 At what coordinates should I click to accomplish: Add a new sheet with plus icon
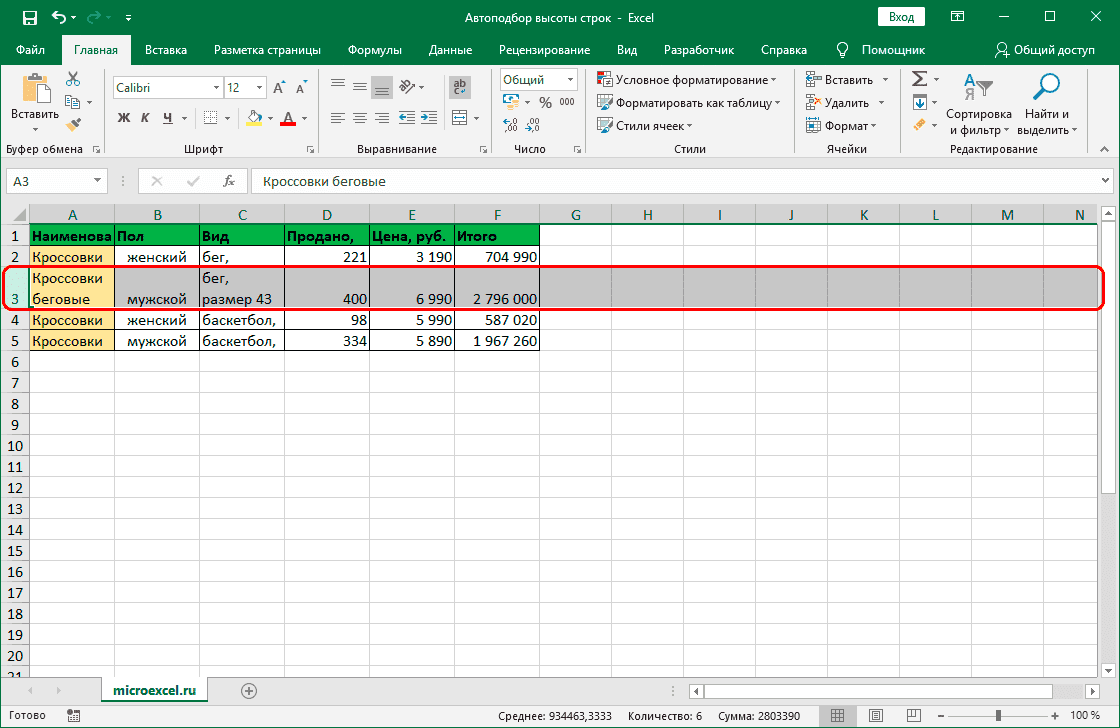(249, 690)
